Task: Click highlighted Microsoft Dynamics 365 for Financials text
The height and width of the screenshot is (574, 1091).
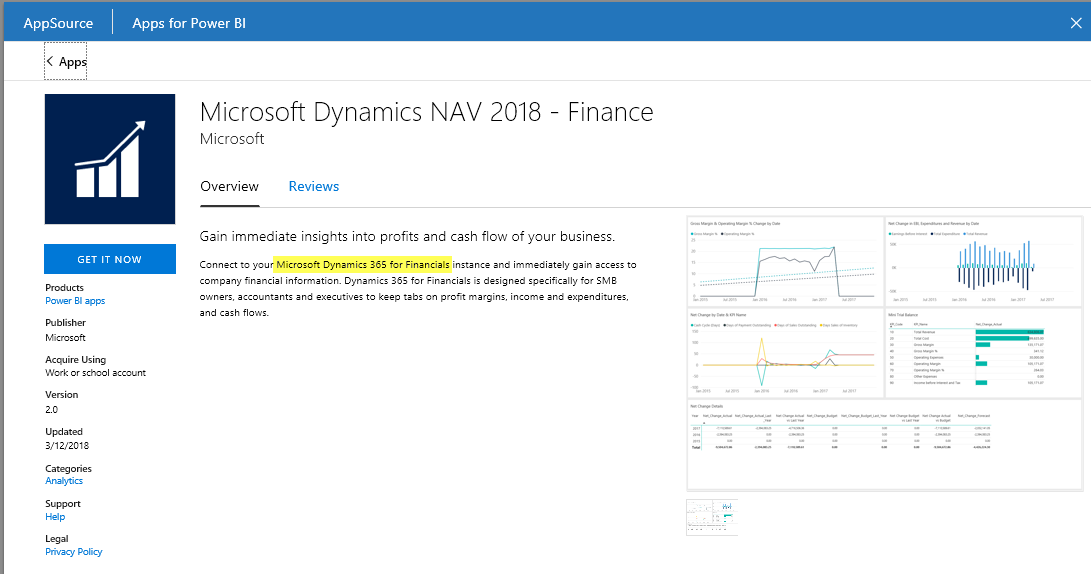Action: (x=363, y=264)
